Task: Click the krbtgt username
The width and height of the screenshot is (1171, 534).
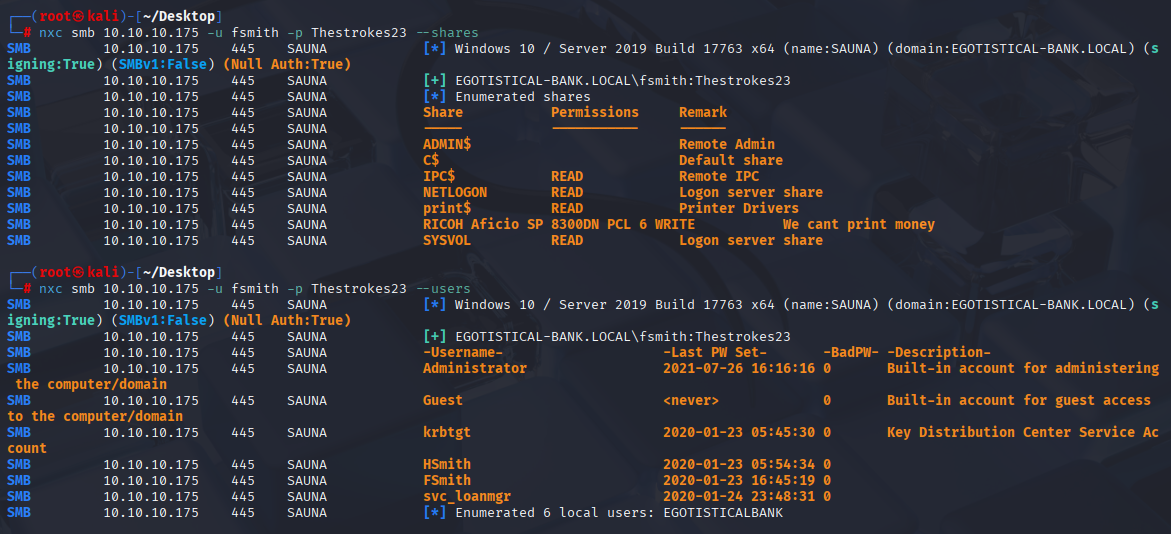Action: click(447, 432)
